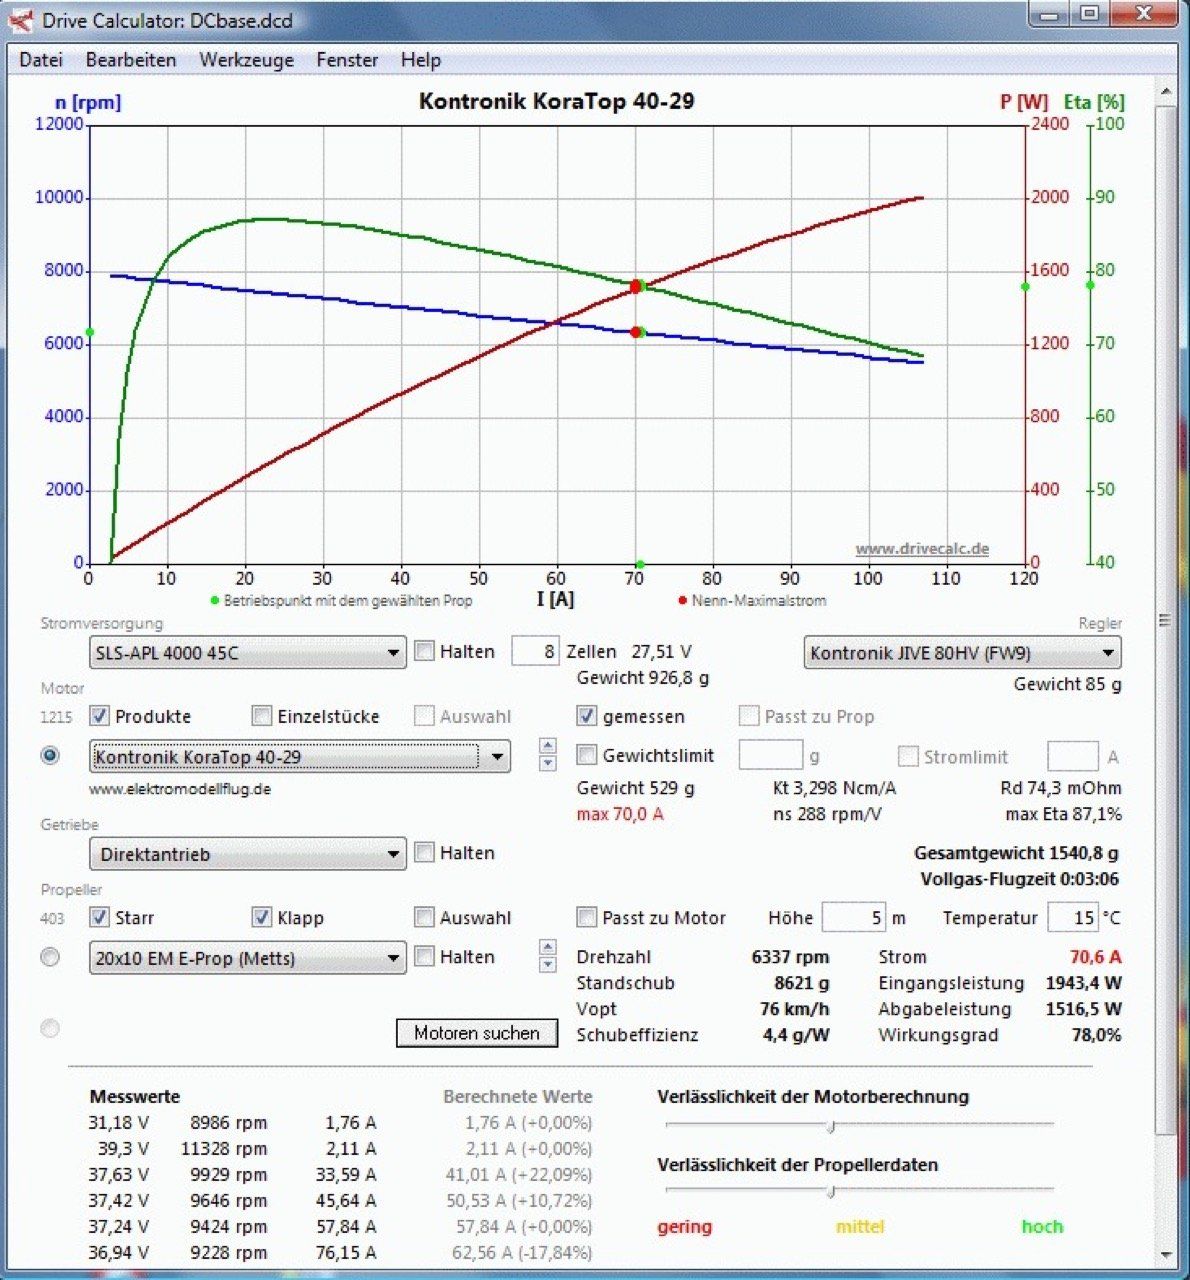Click the Zellen count input field

tap(535, 652)
